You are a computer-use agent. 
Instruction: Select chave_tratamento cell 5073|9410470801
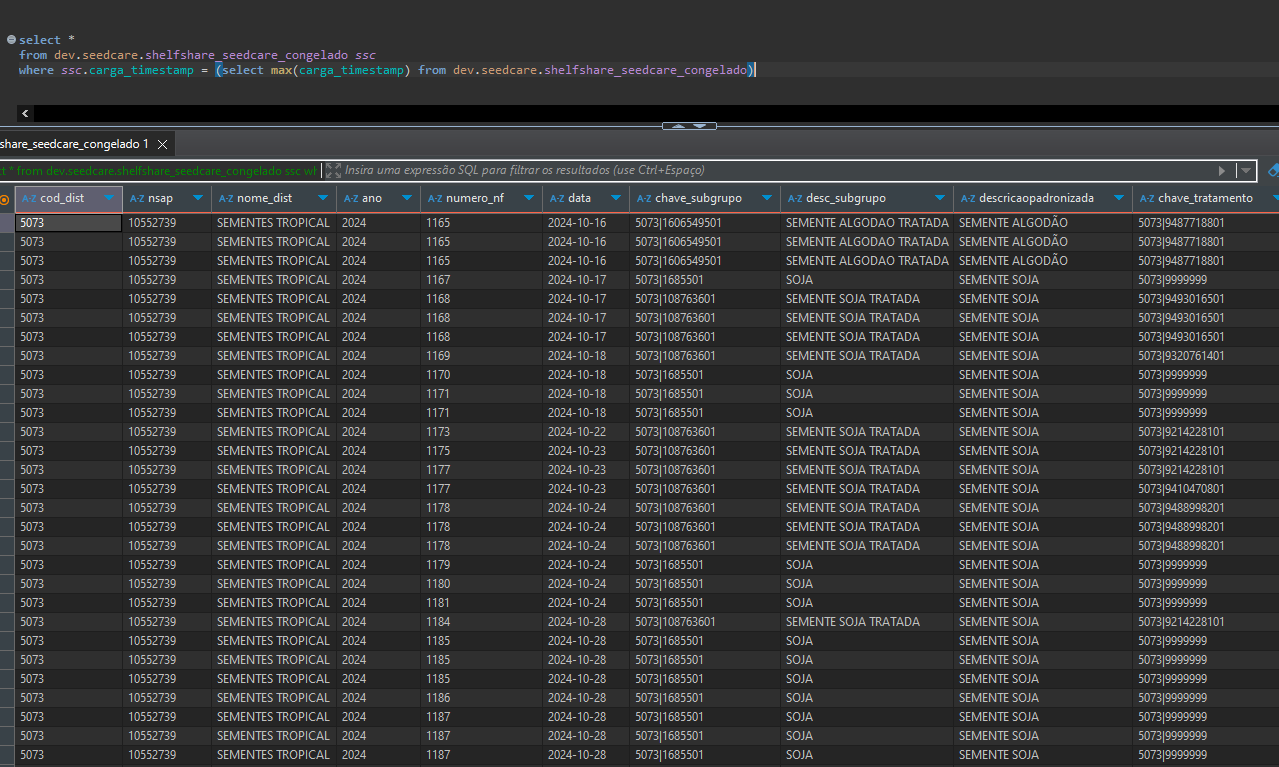pyautogui.click(x=1206, y=489)
